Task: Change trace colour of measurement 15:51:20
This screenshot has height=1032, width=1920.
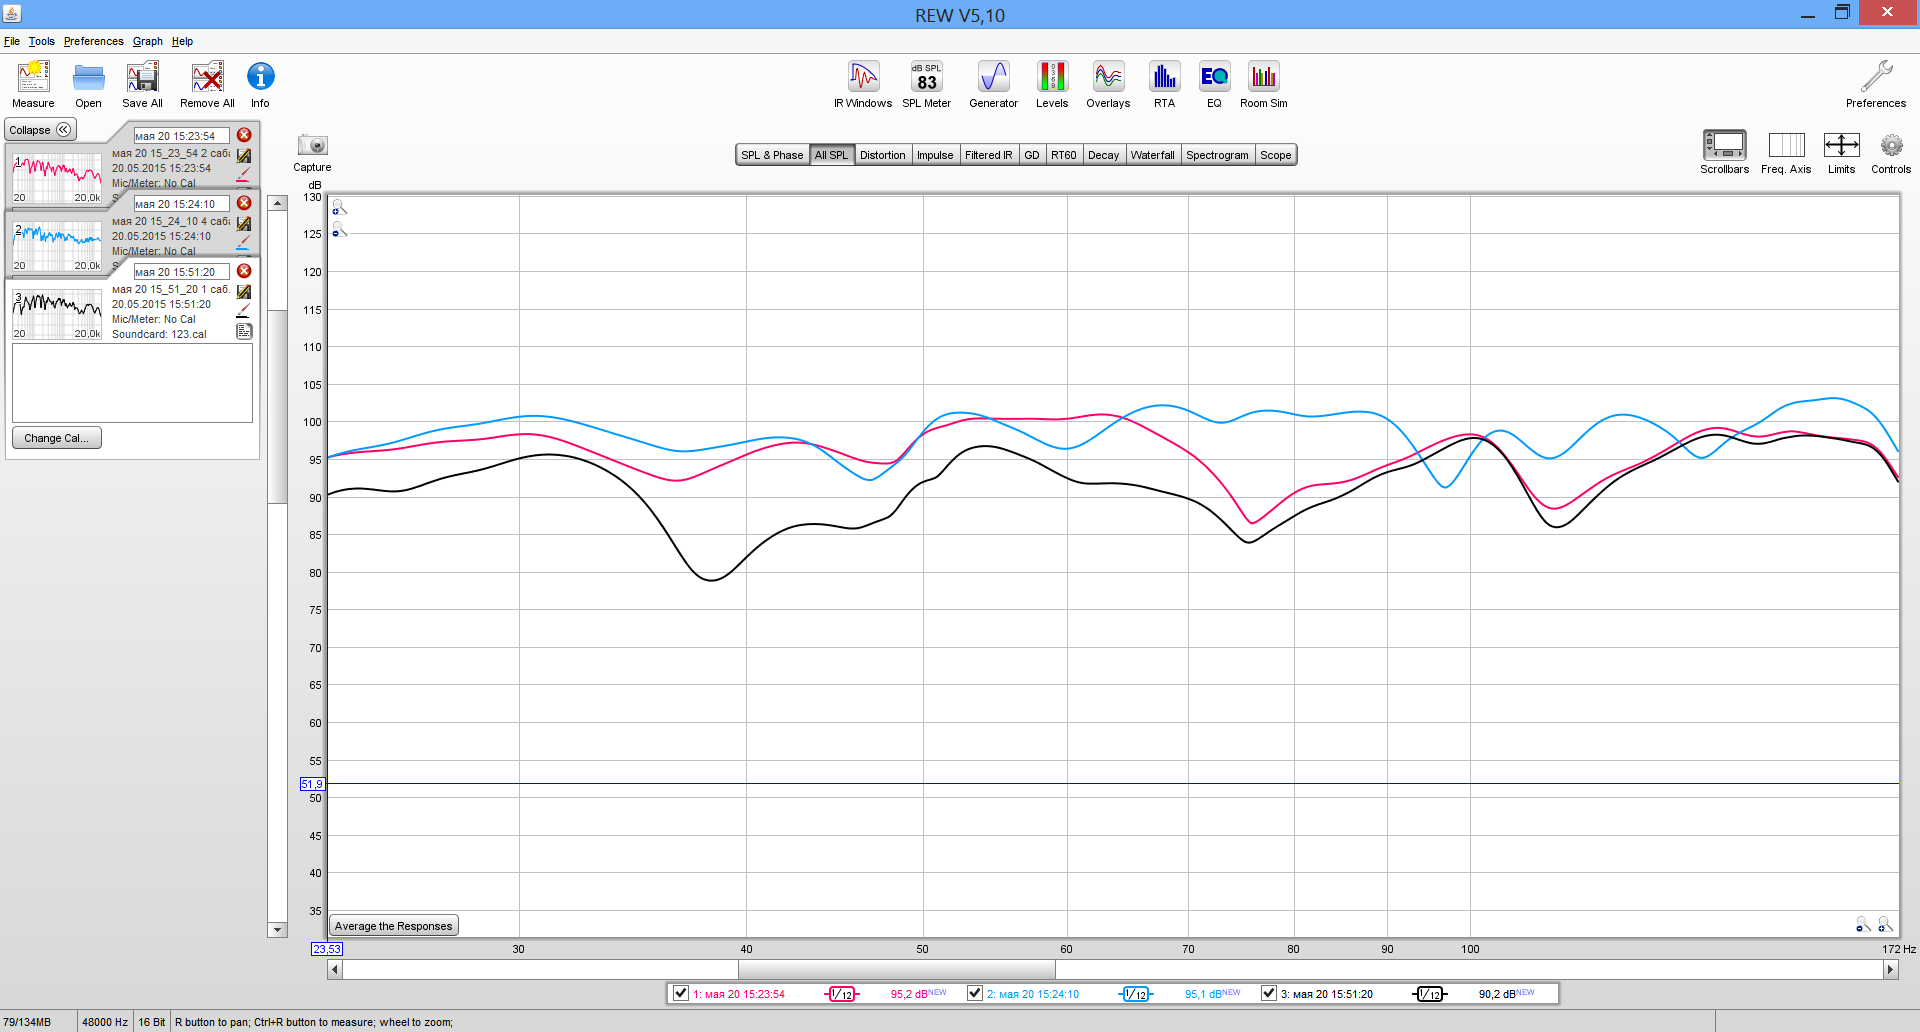Action: tap(244, 311)
